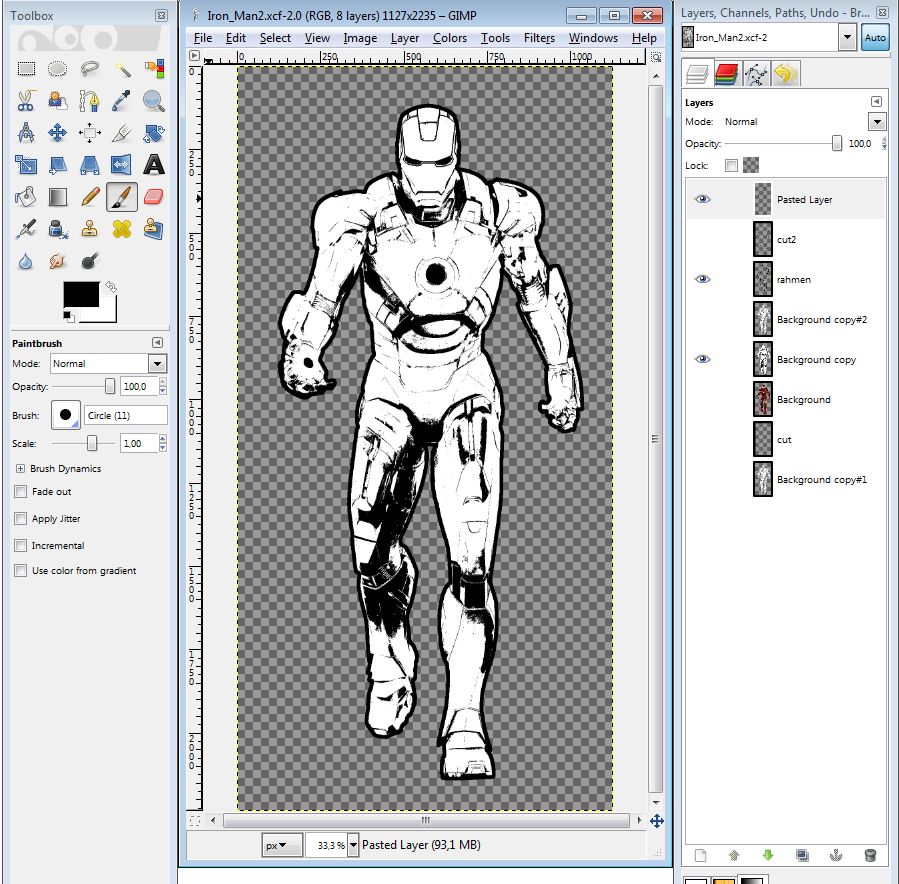This screenshot has height=884, width=899.
Task: Select the Pencil tool
Action: tap(89, 197)
